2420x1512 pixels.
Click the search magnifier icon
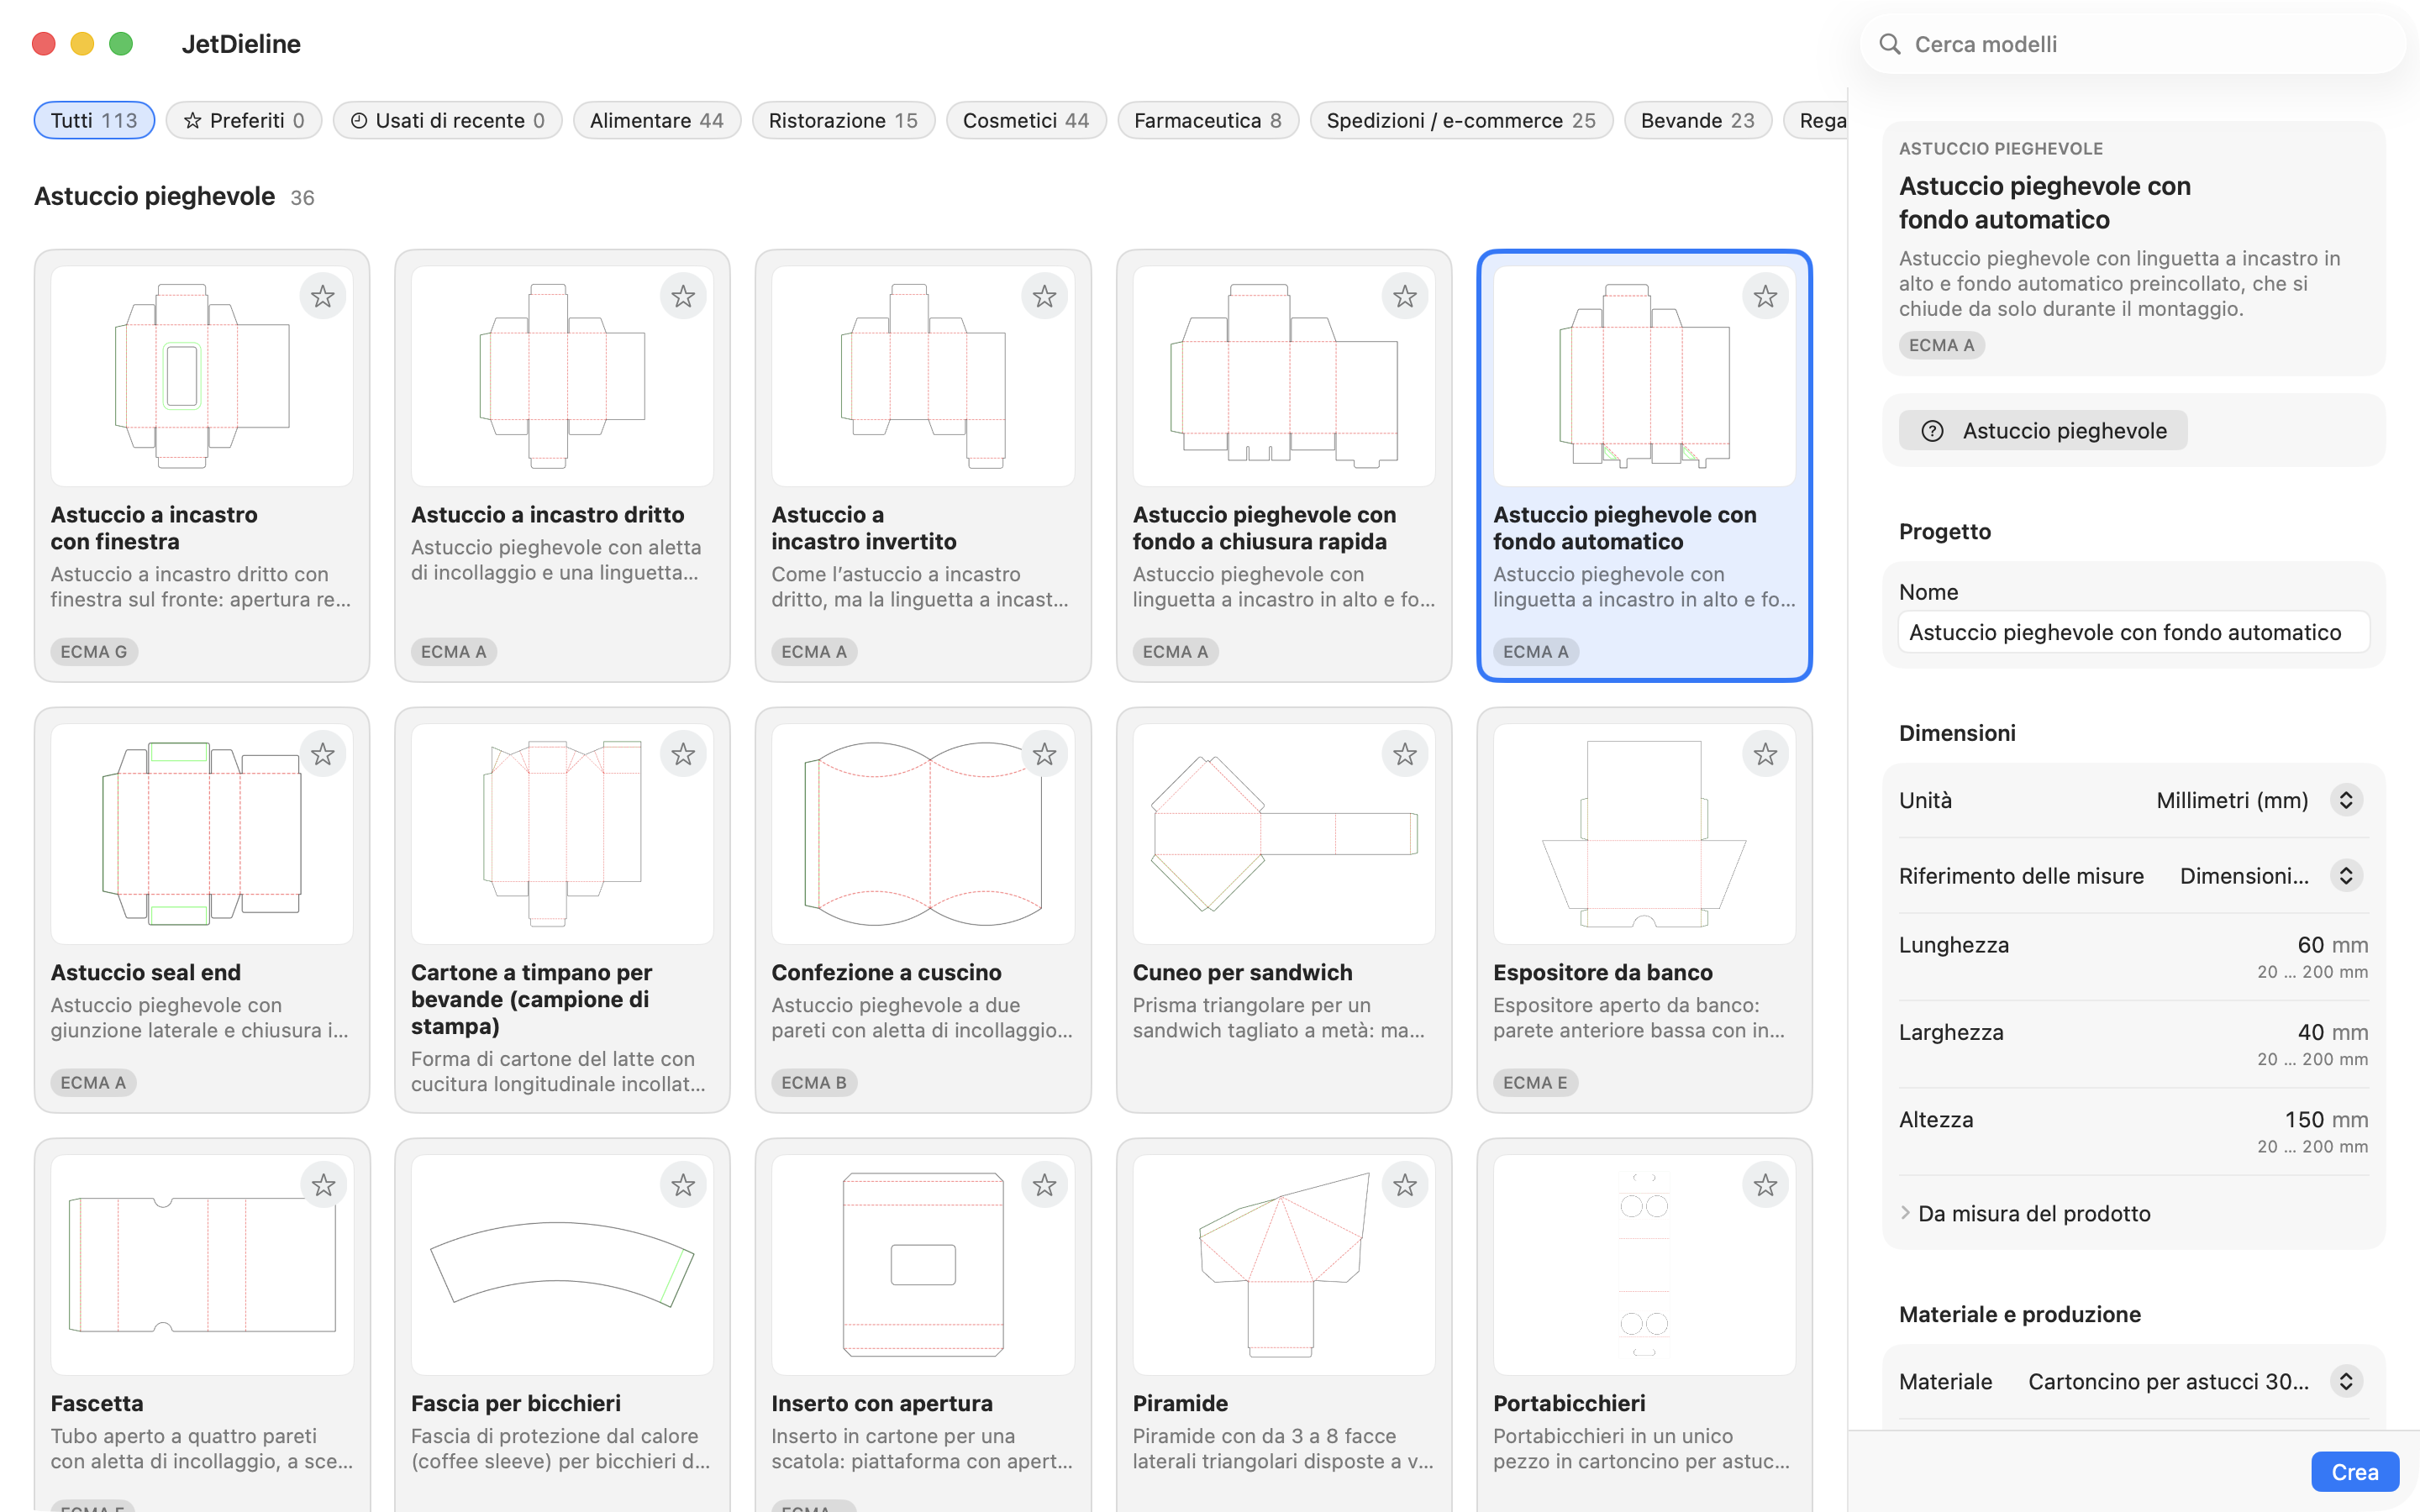click(1889, 44)
